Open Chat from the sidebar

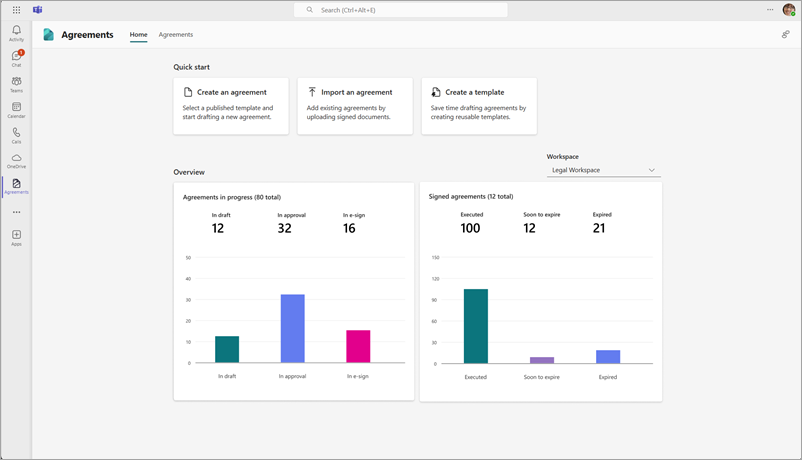(16, 58)
